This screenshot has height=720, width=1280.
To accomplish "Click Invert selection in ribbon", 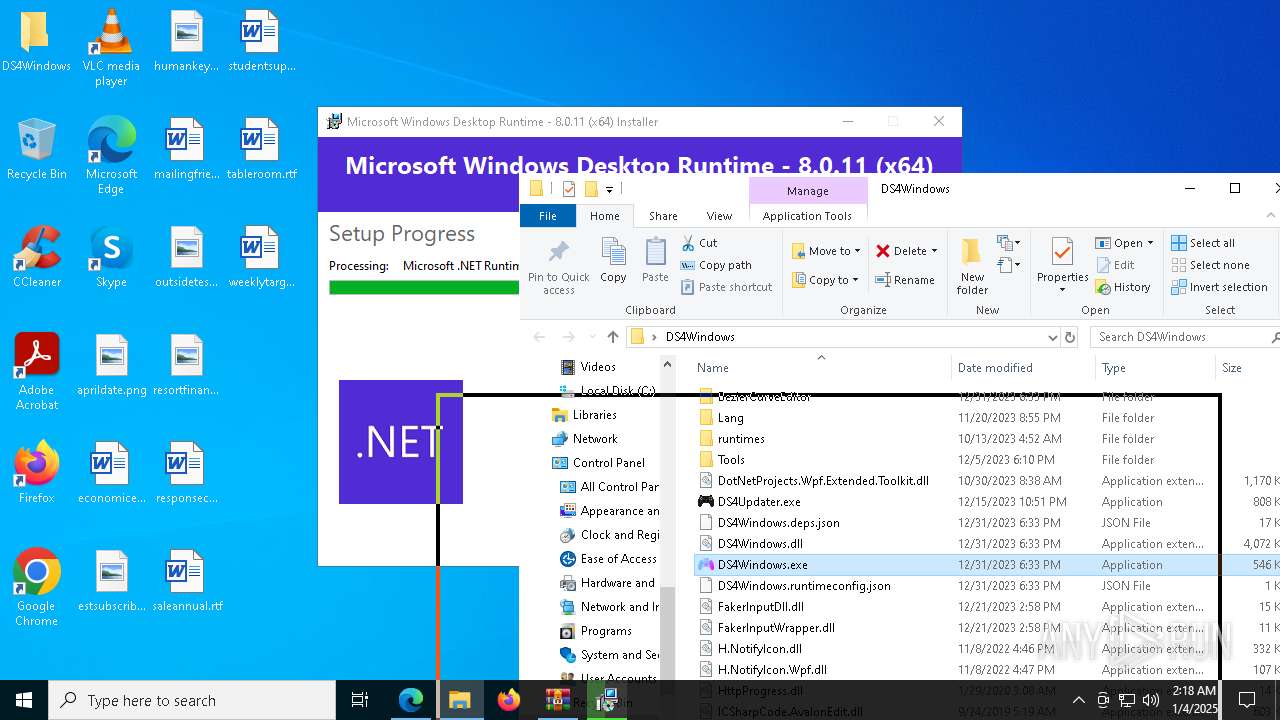I will (1219, 287).
